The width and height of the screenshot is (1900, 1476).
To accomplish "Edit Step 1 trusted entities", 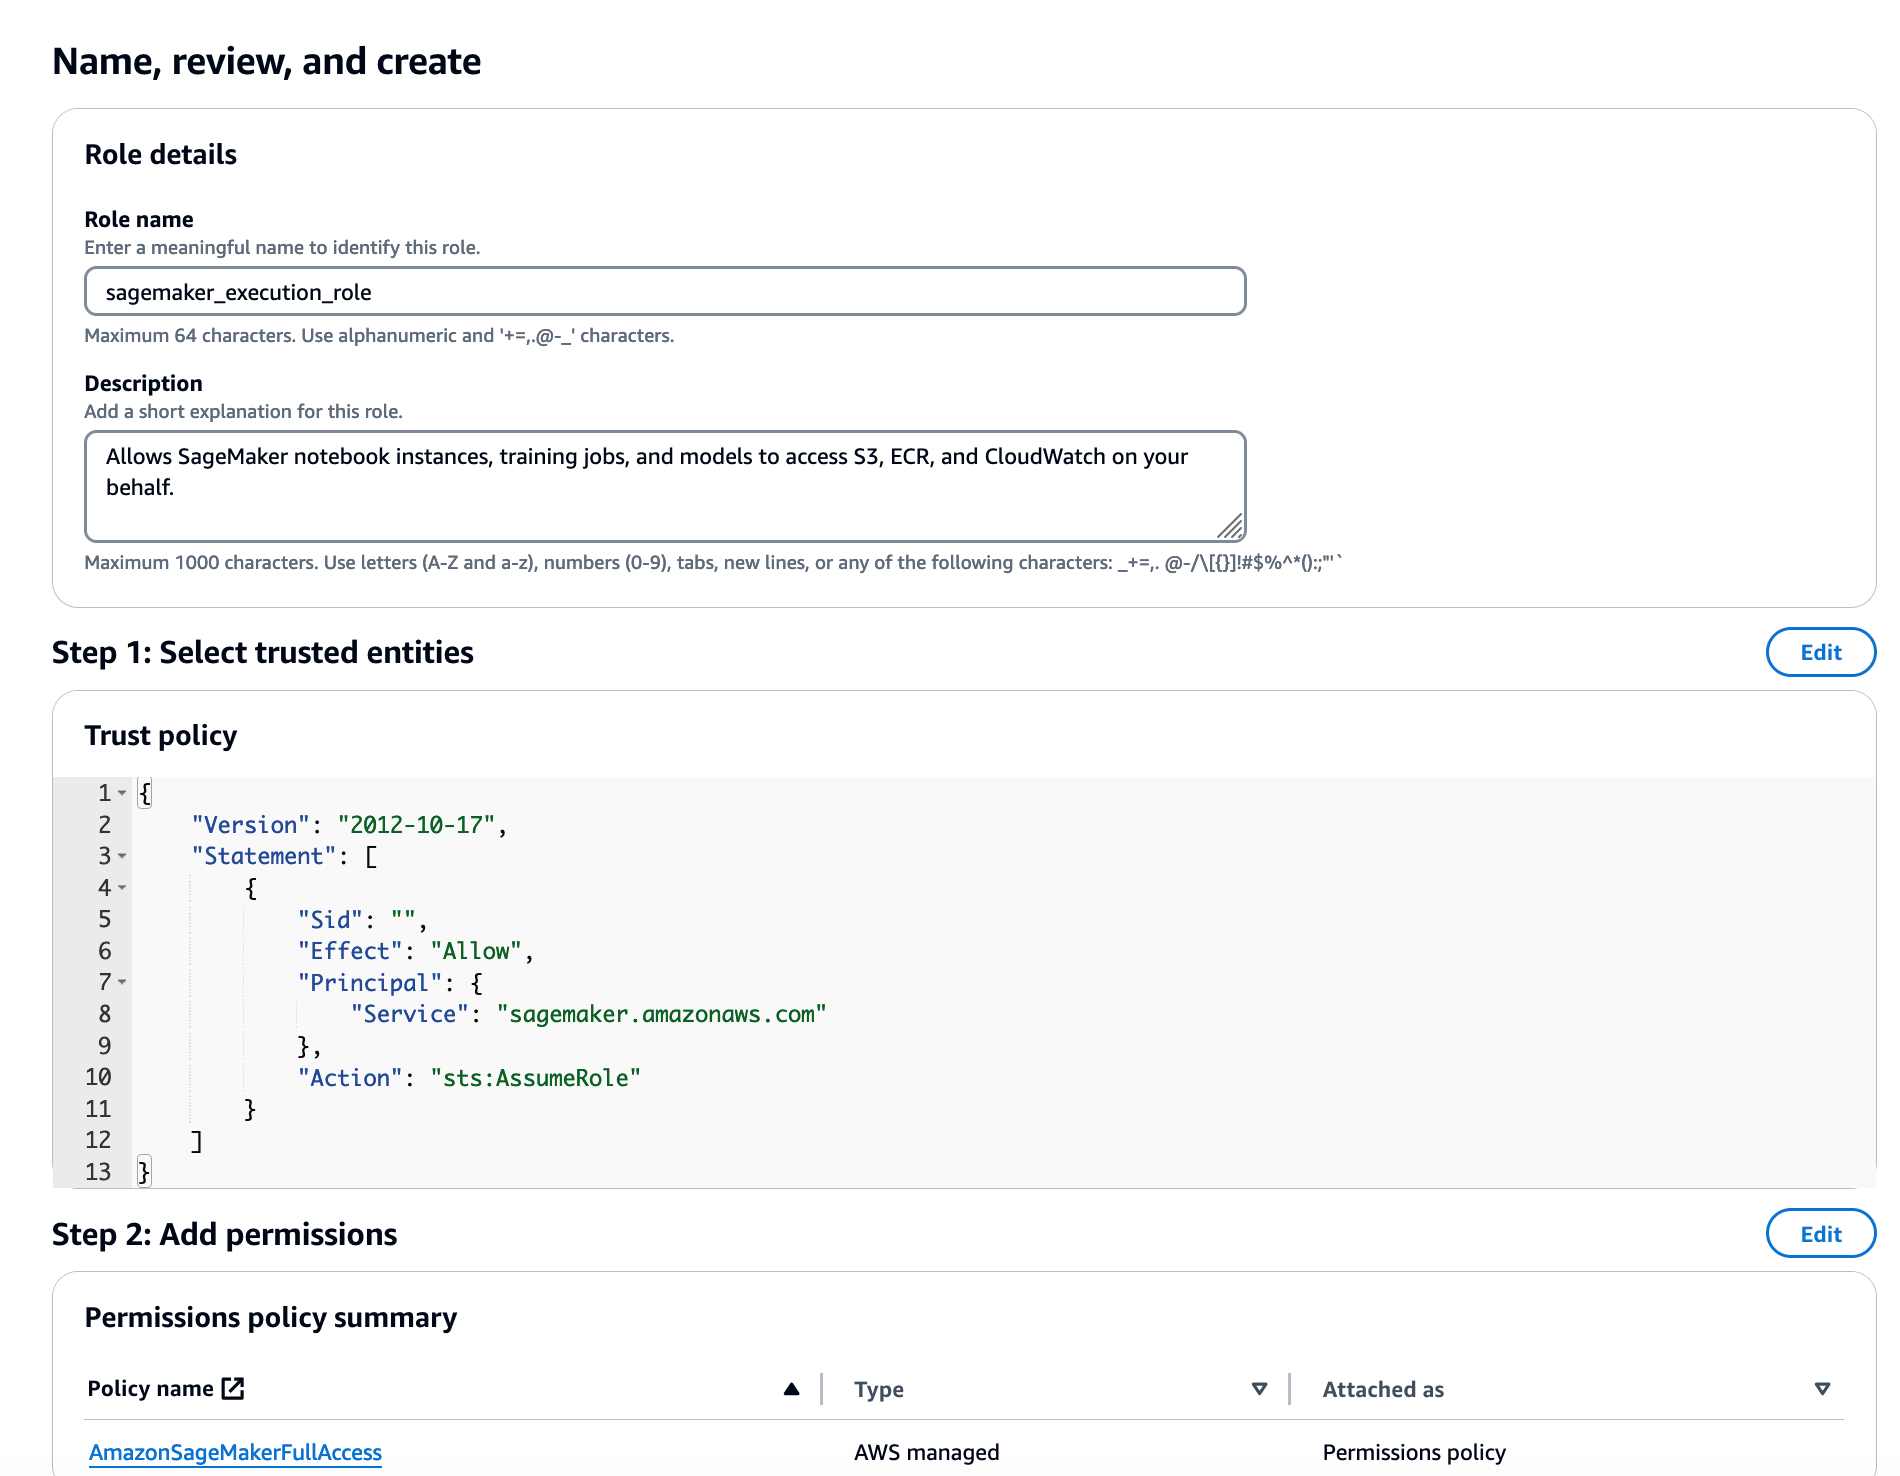I will pos(1820,653).
